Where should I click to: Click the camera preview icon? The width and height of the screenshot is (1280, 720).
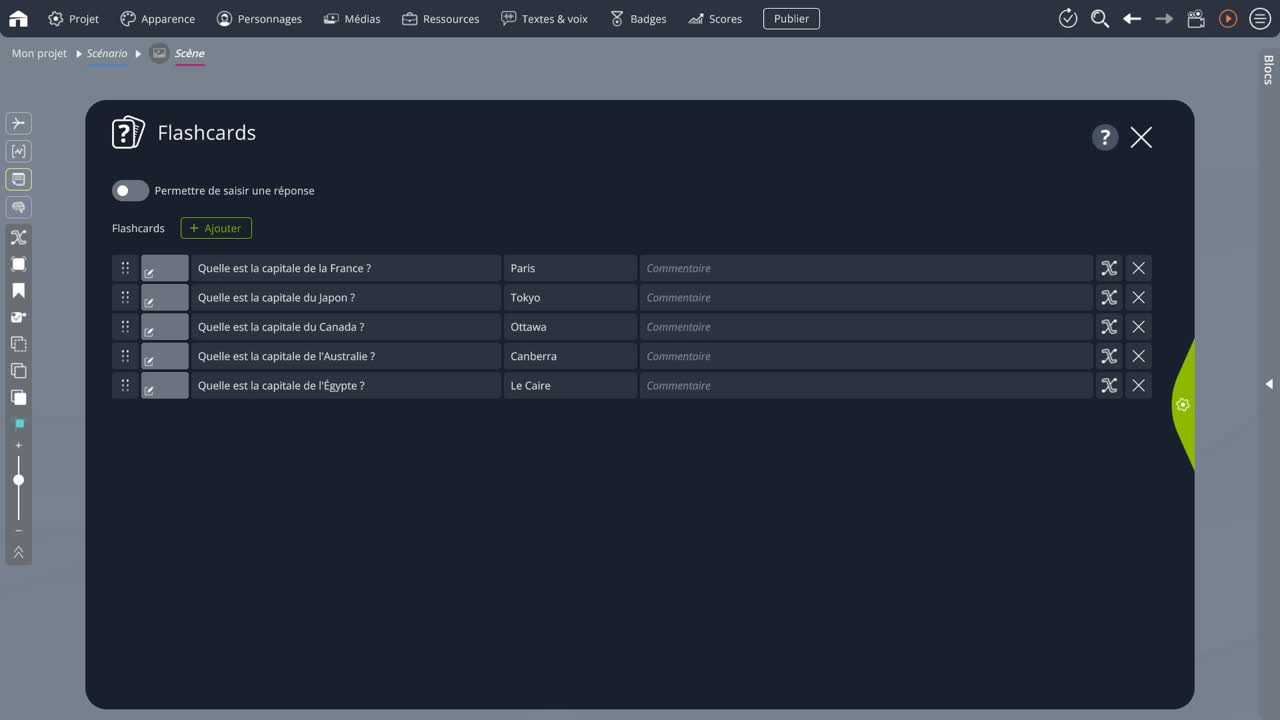click(x=1196, y=18)
